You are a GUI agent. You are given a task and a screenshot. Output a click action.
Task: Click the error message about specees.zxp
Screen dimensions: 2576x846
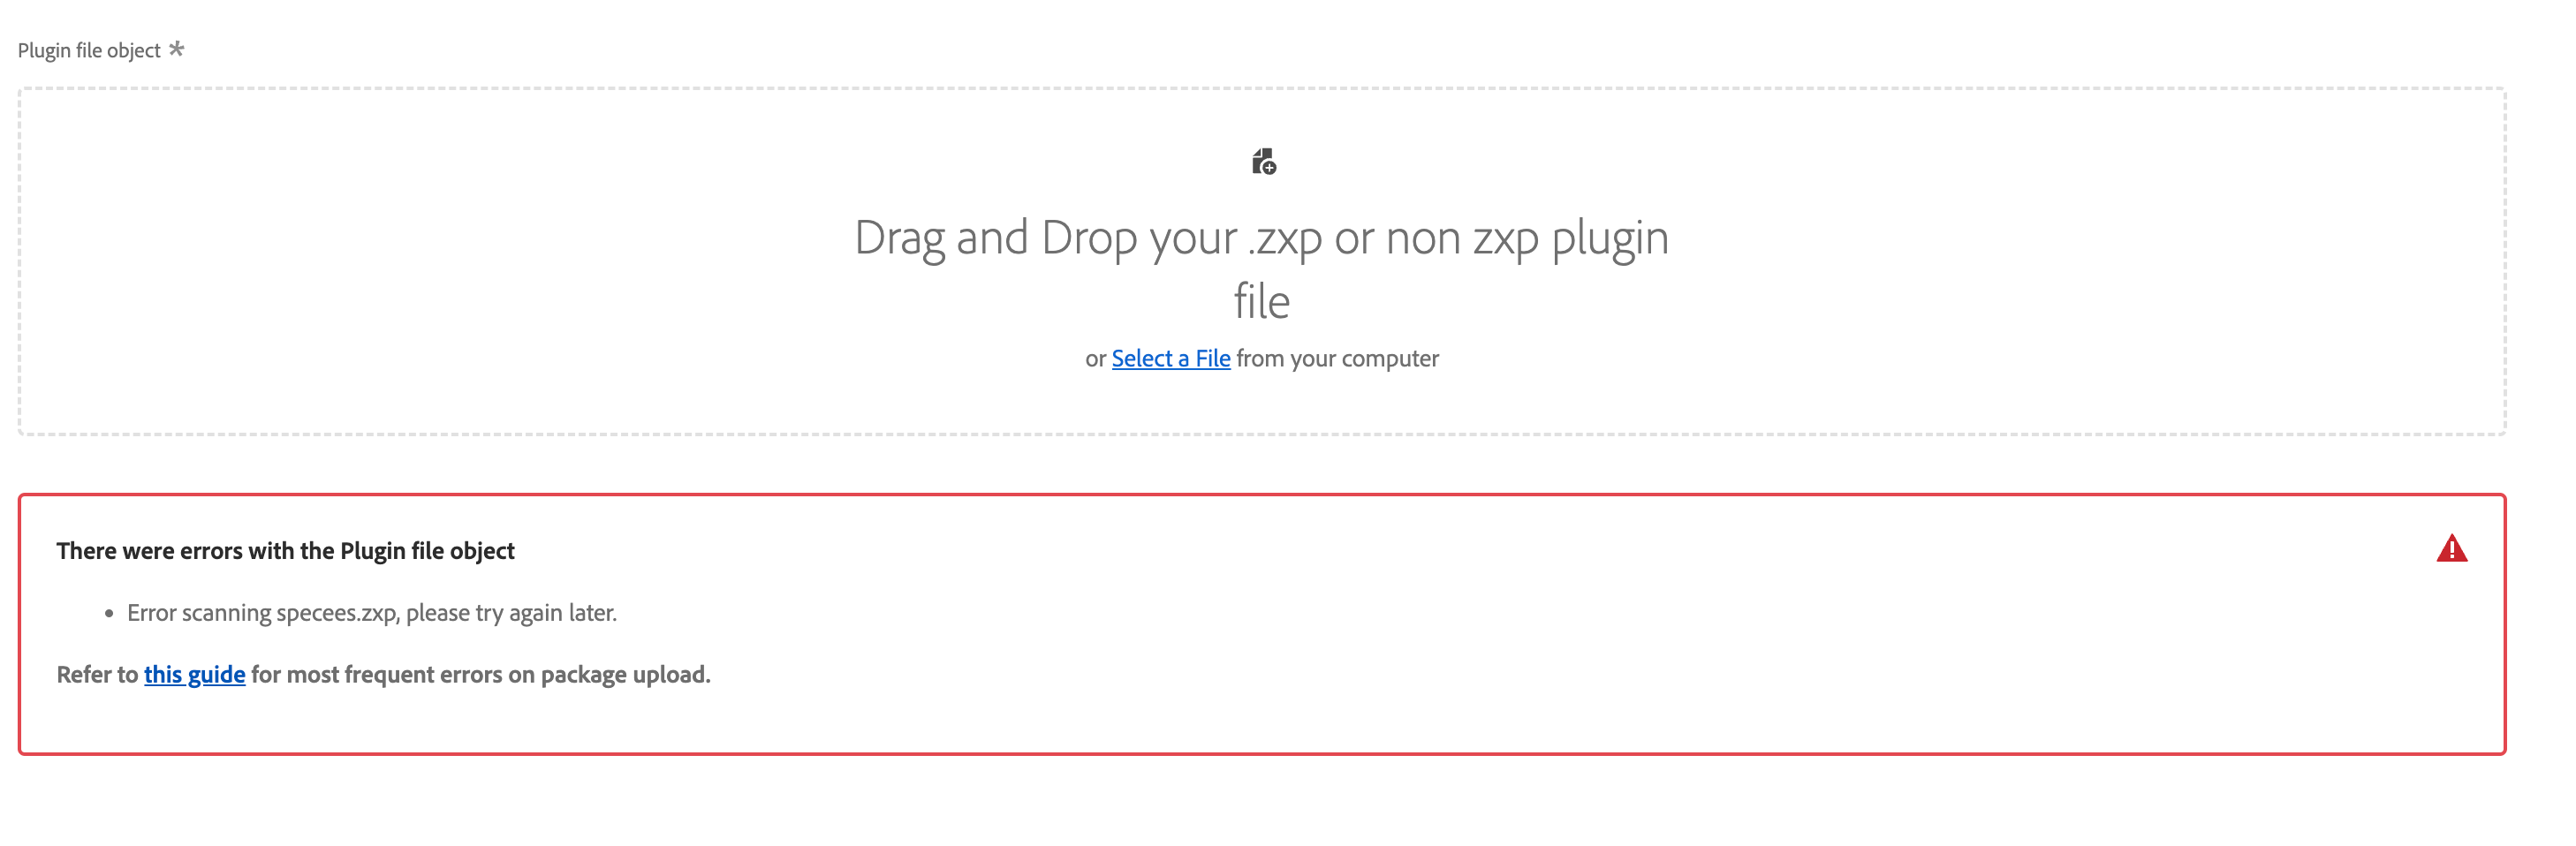point(372,613)
